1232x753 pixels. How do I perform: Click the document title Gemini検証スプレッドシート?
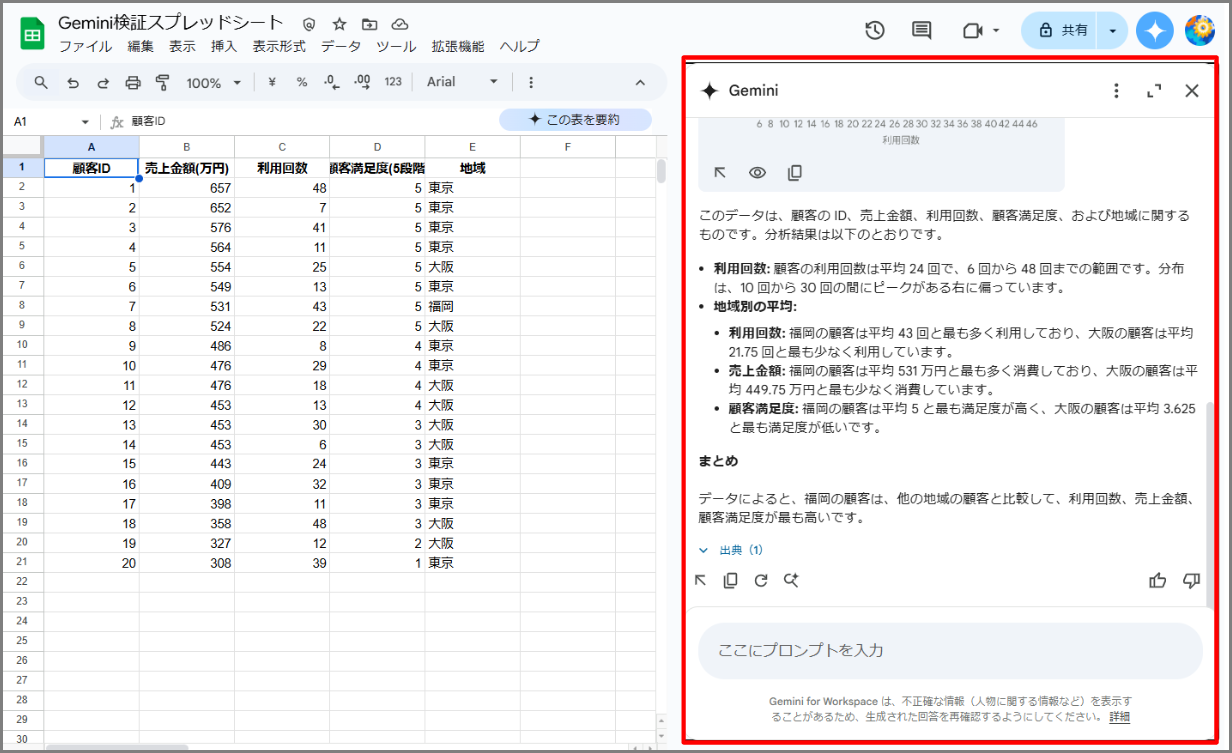pos(171,23)
